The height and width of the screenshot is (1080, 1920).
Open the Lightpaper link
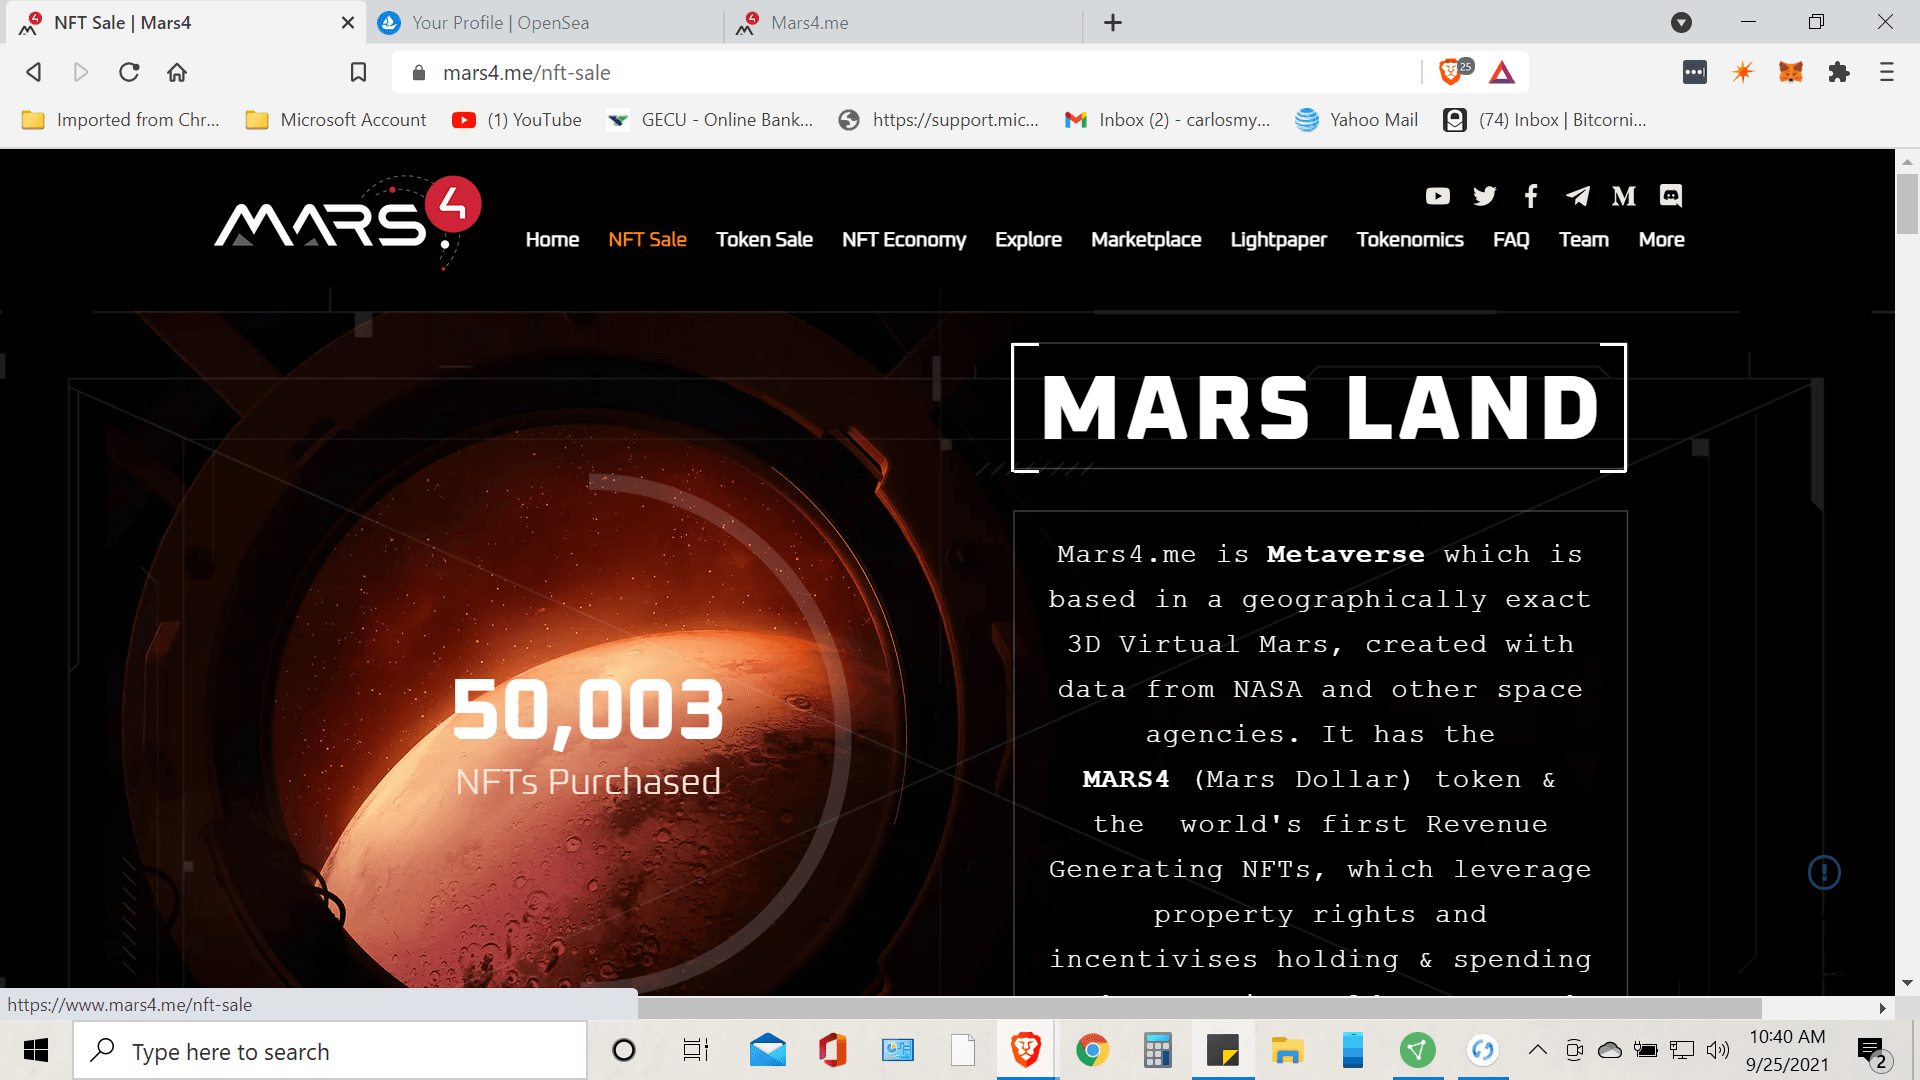coord(1278,240)
